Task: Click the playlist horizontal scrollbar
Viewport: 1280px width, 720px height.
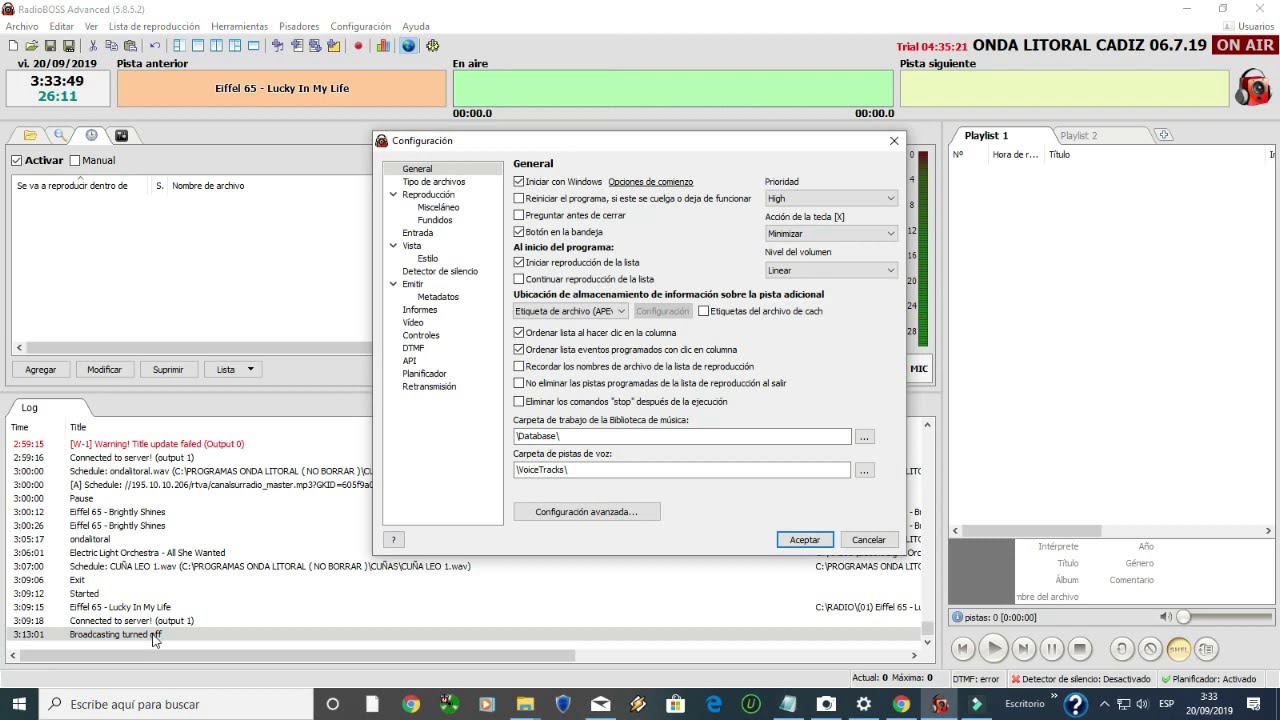Action: pos(1032,531)
